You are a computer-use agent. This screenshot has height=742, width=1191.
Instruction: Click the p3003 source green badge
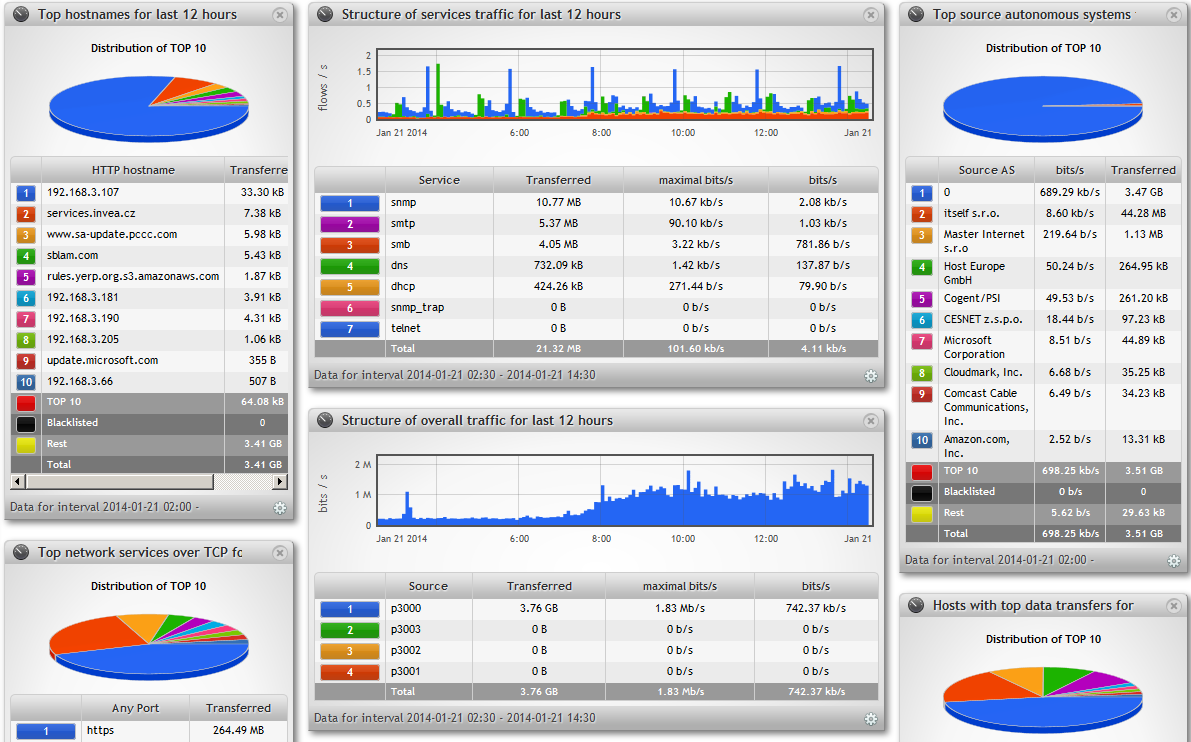[x=349, y=630]
